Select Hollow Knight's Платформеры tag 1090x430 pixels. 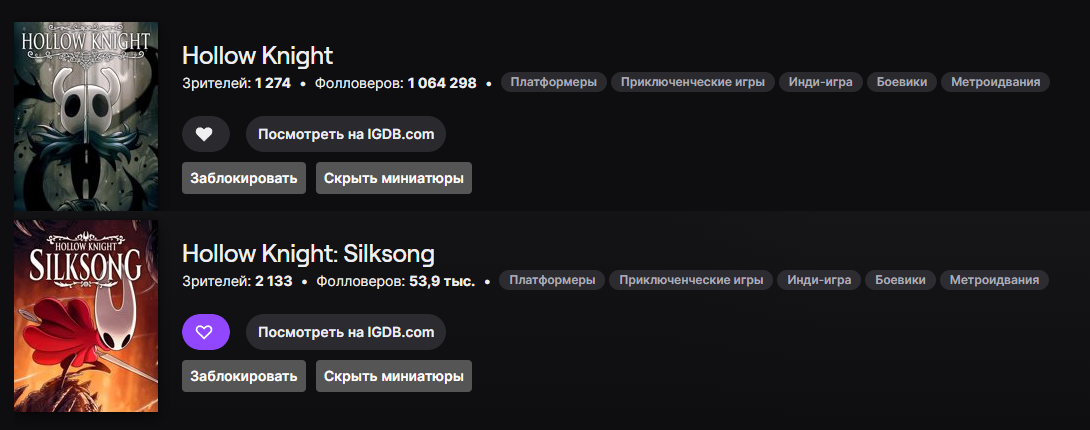[x=553, y=82]
